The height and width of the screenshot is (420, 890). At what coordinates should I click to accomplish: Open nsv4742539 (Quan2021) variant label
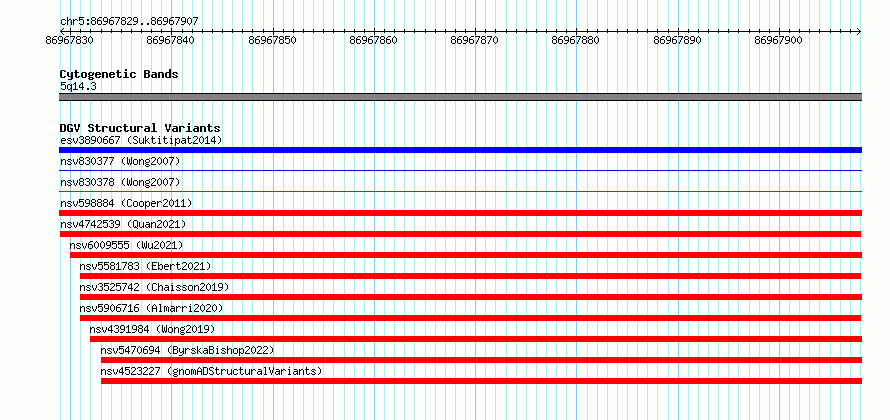(x=123, y=224)
